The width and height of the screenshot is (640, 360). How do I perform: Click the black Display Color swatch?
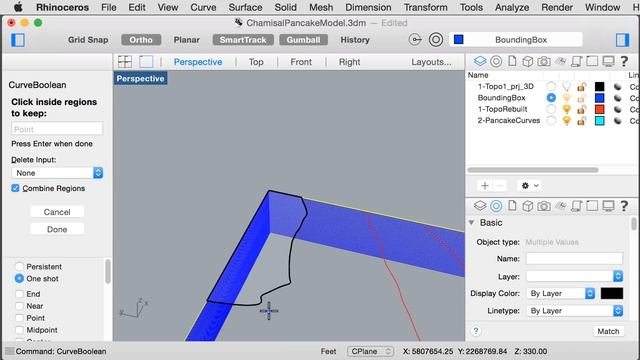coord(611,293)
